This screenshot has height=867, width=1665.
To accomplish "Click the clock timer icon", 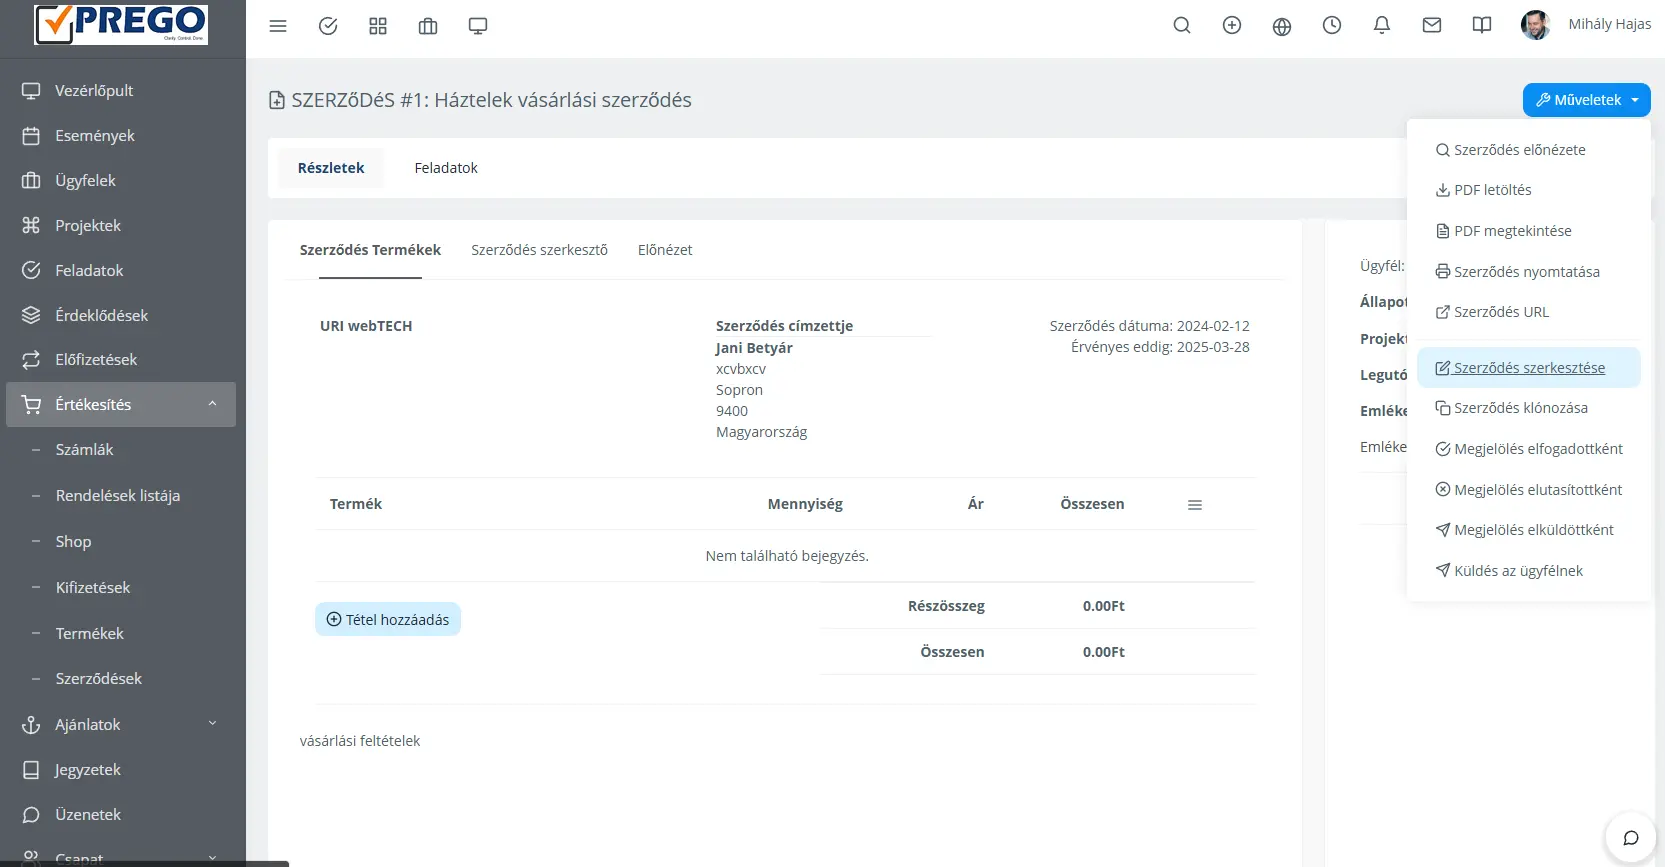I will pos(1332,26).
